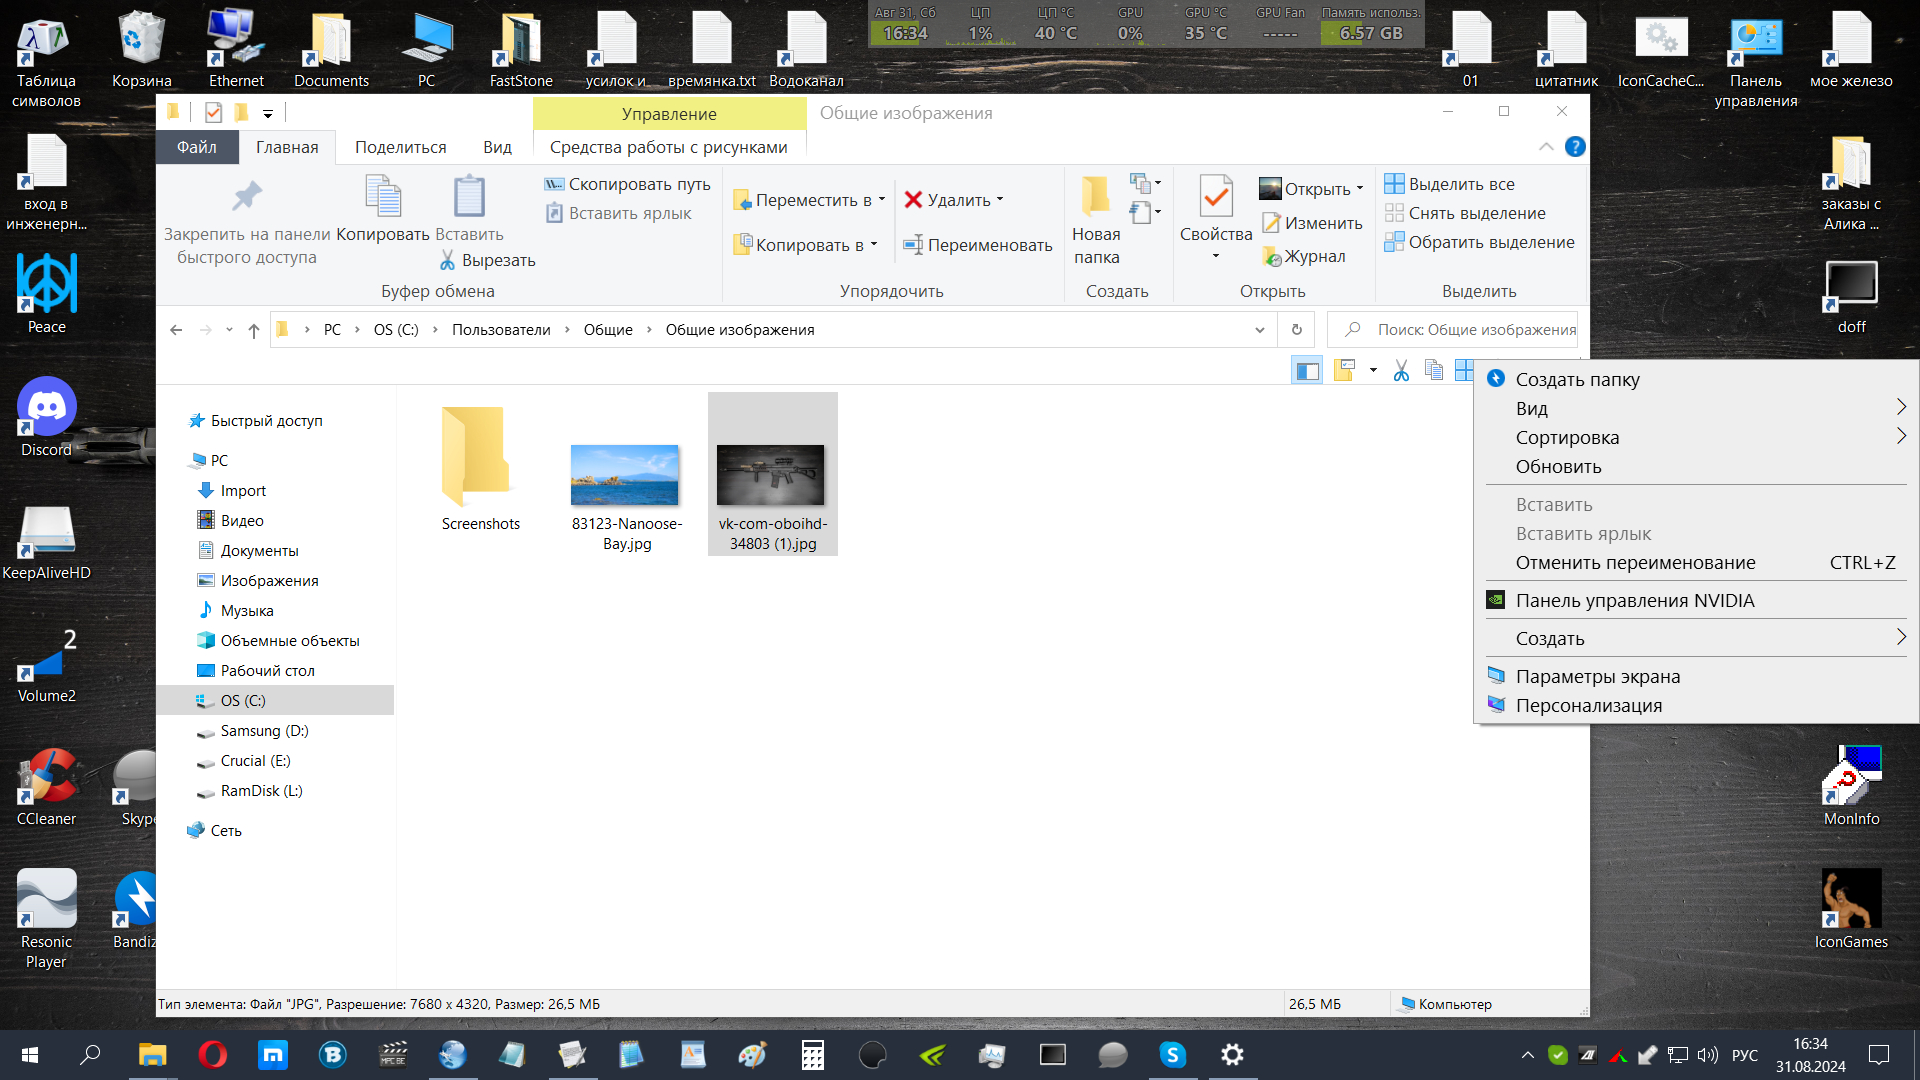Click Скопировать путь button
This screenshot has width=1920, height=1080.
pos(628,184)
